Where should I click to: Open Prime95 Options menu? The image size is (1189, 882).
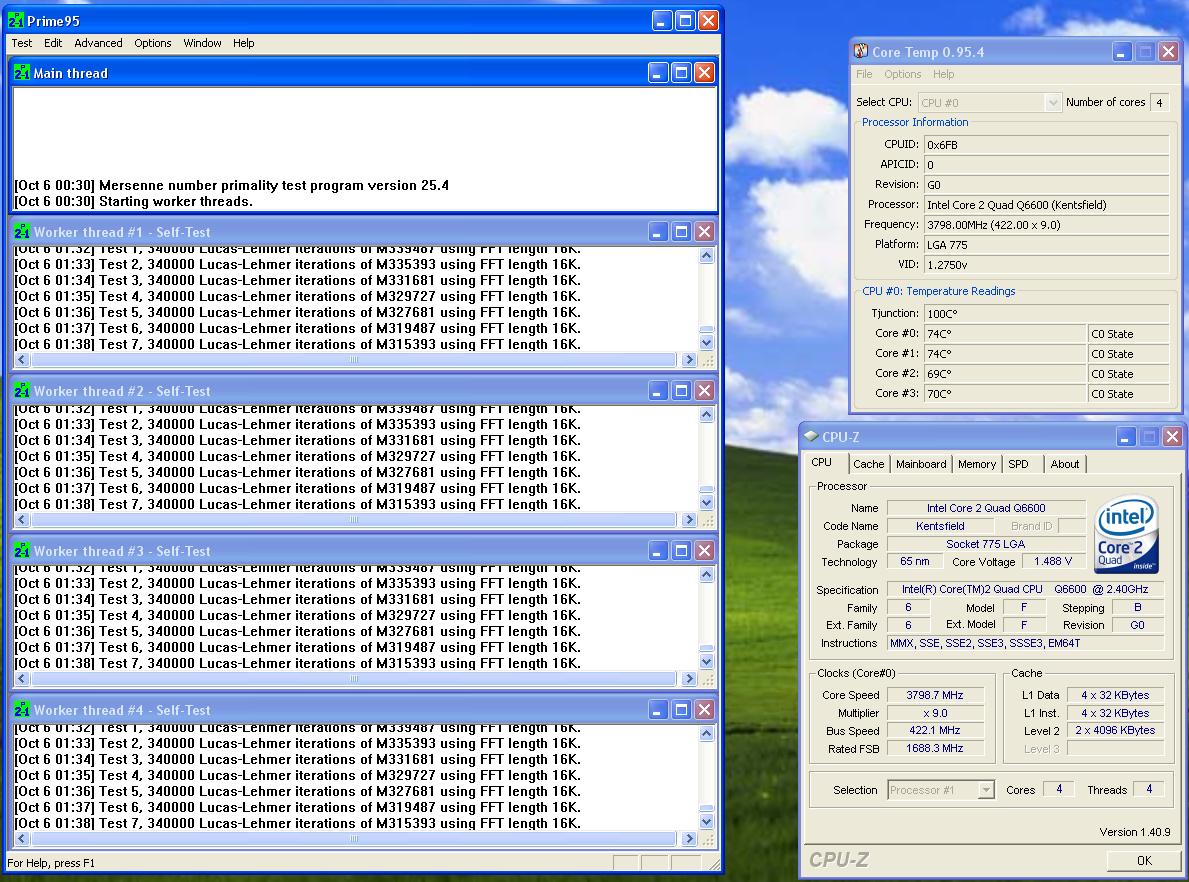click(x=152, y=43)
